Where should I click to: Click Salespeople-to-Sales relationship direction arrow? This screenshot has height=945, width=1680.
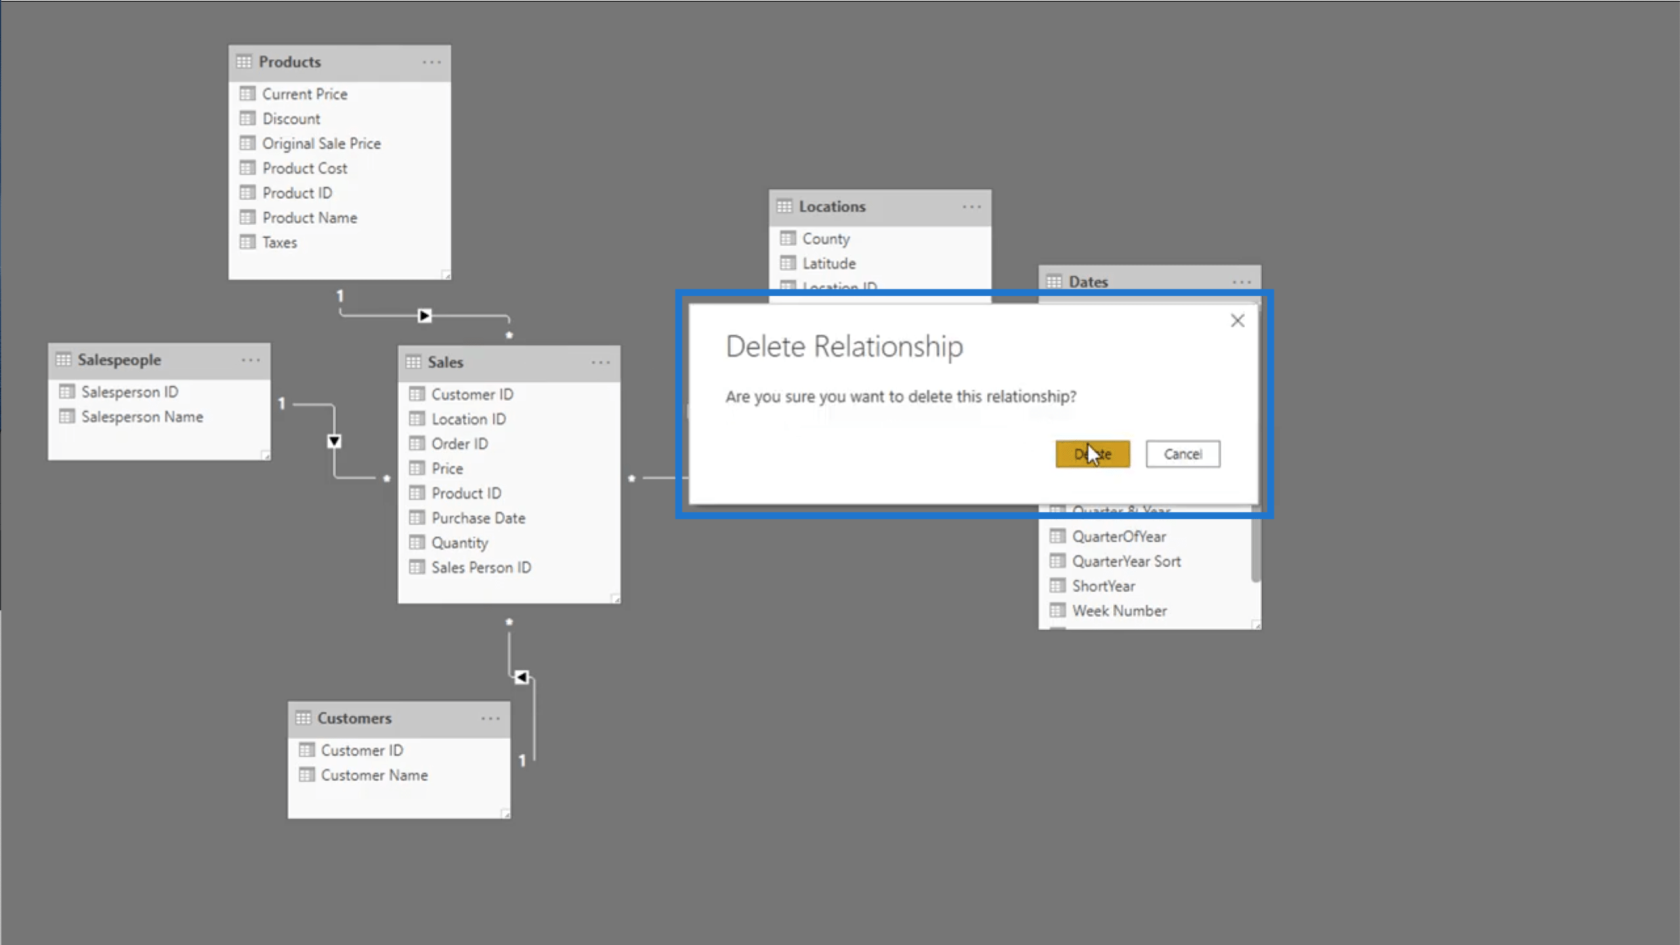[334, 441]
